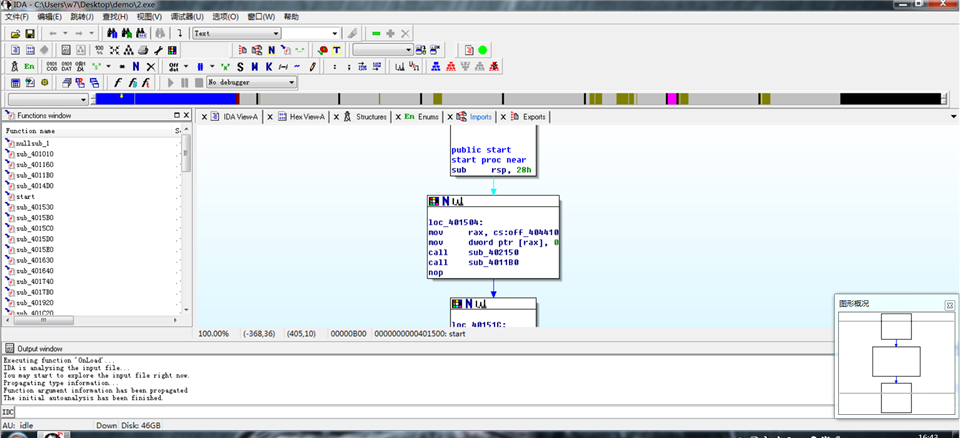Close the Functions window panel
Screen dimensions: 960x438
click(186, 115)
